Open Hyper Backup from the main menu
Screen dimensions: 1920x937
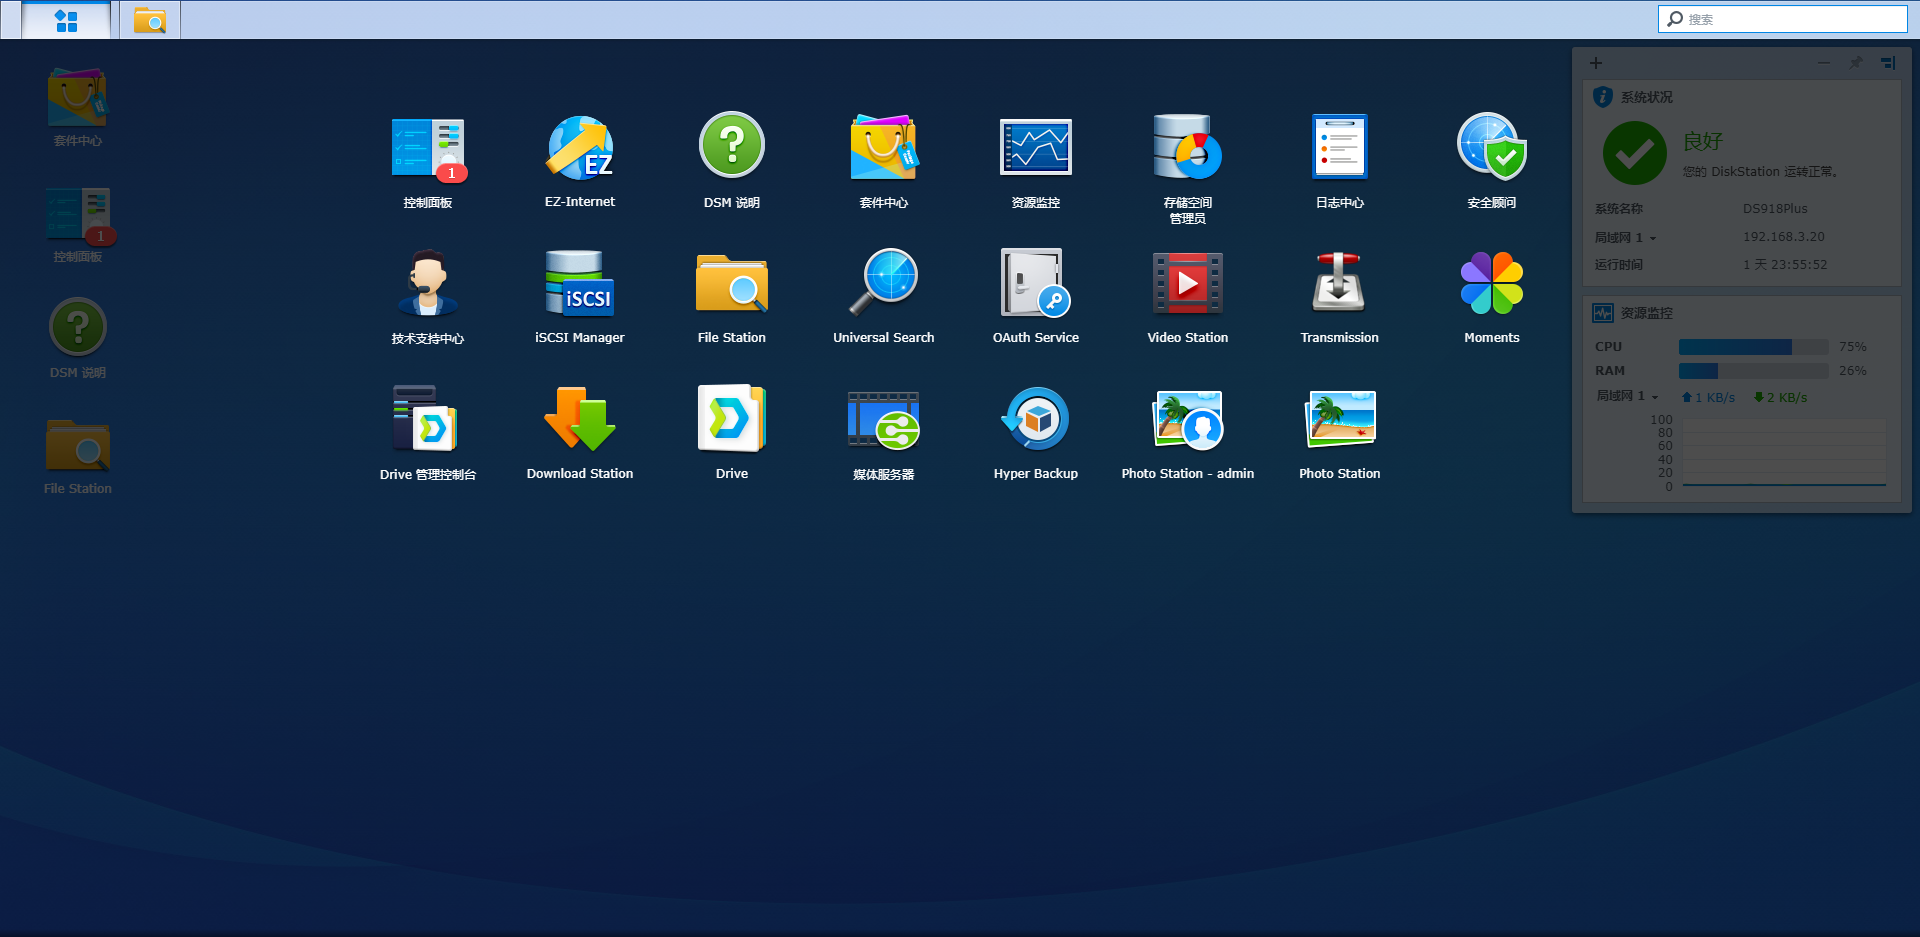click(1035, 421)
